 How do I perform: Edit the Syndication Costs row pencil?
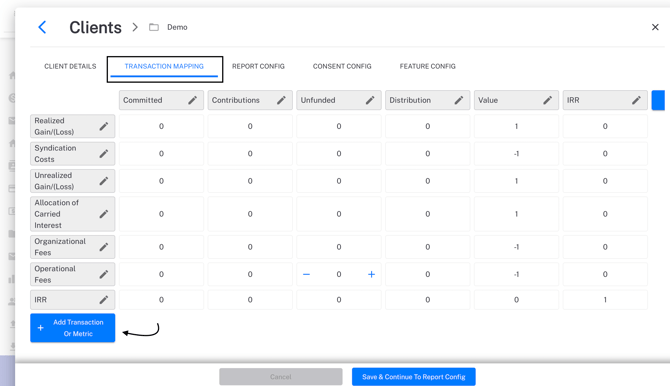pyautogui.click(x=104, y=153)
